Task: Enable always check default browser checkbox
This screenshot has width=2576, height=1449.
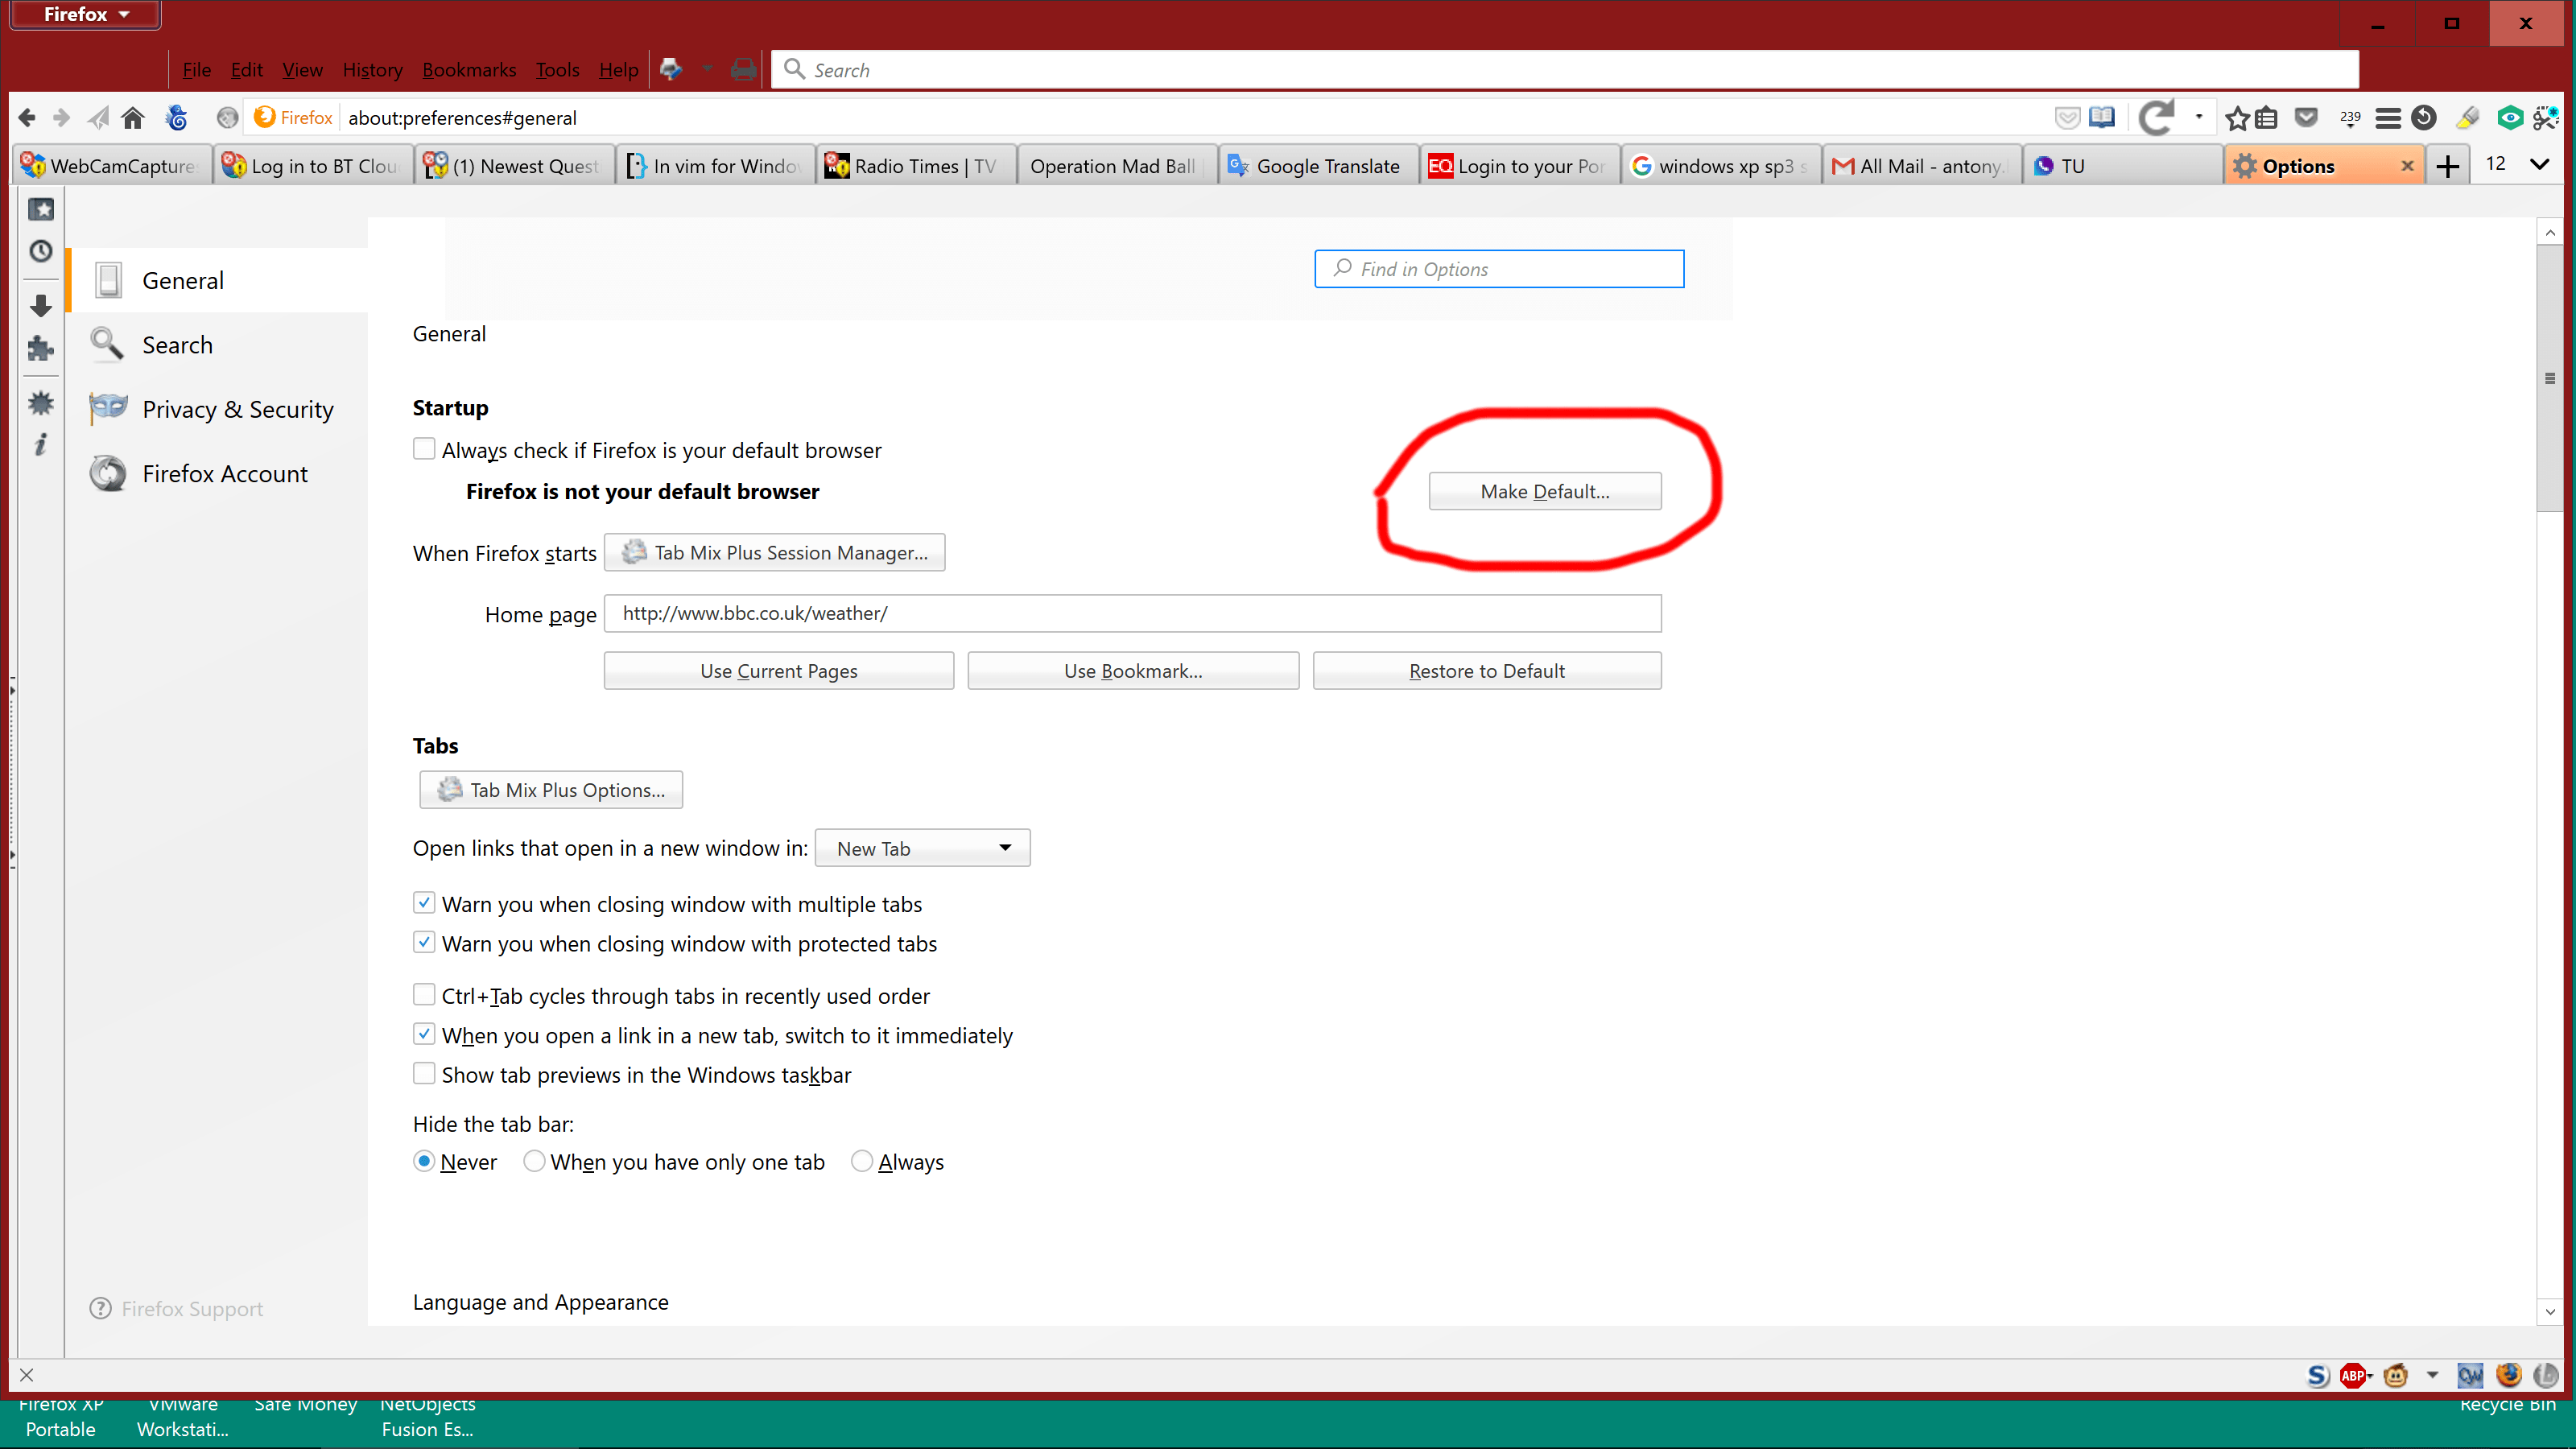Action: coord(424,449)
